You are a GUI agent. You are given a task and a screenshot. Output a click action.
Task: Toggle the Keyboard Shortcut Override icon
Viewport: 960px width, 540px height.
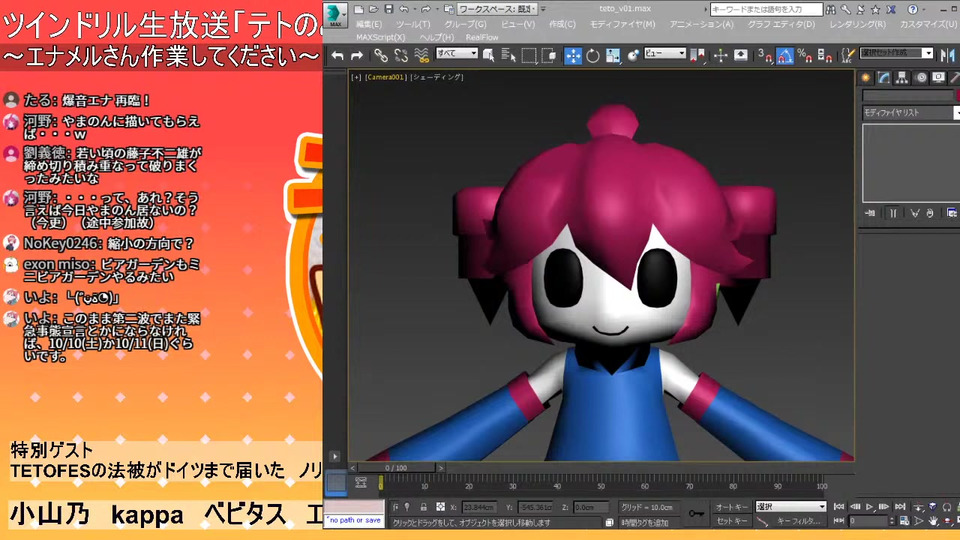click(741, 56)
